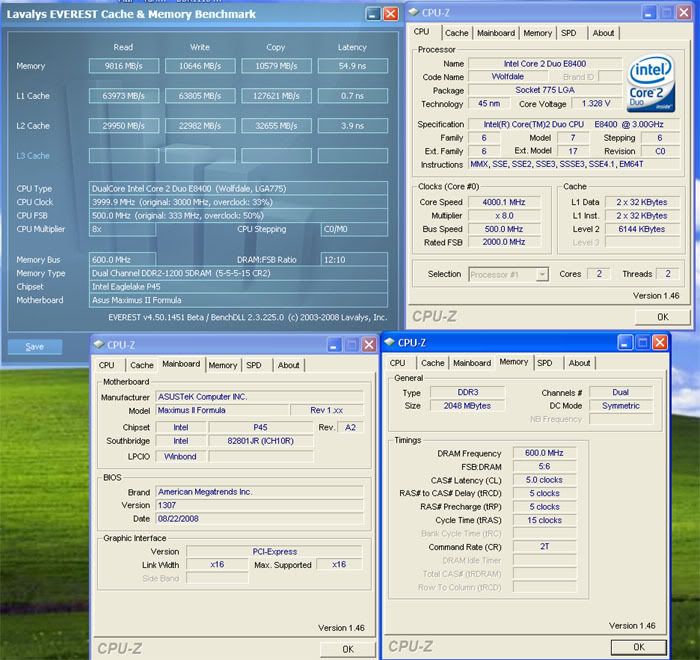Click the BIOS Version 1307 field
Image resolution: width=700 pixels, height=660 pixels.
point(259,505)
